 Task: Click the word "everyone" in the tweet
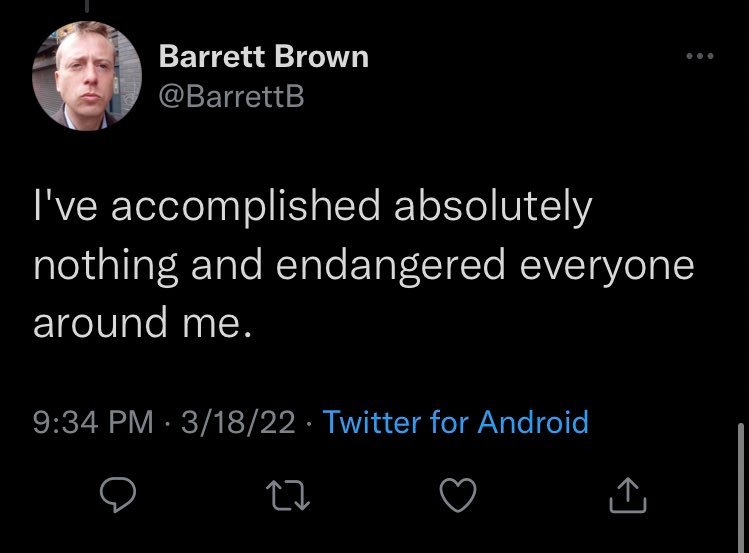pyautogui.click(x=608, y=264)
